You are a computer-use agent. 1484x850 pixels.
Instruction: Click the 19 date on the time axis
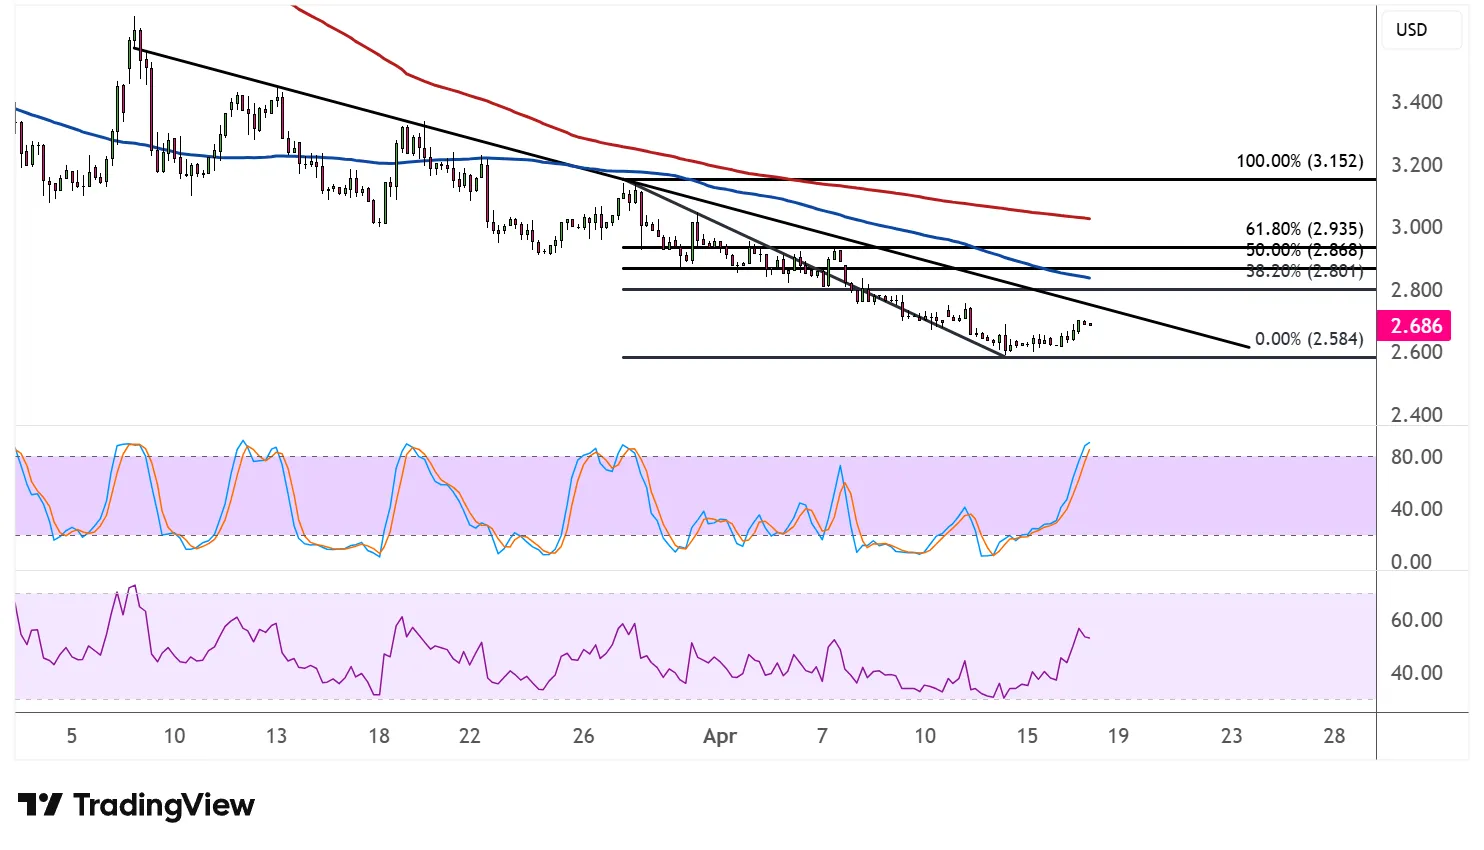click(1118, 737)
